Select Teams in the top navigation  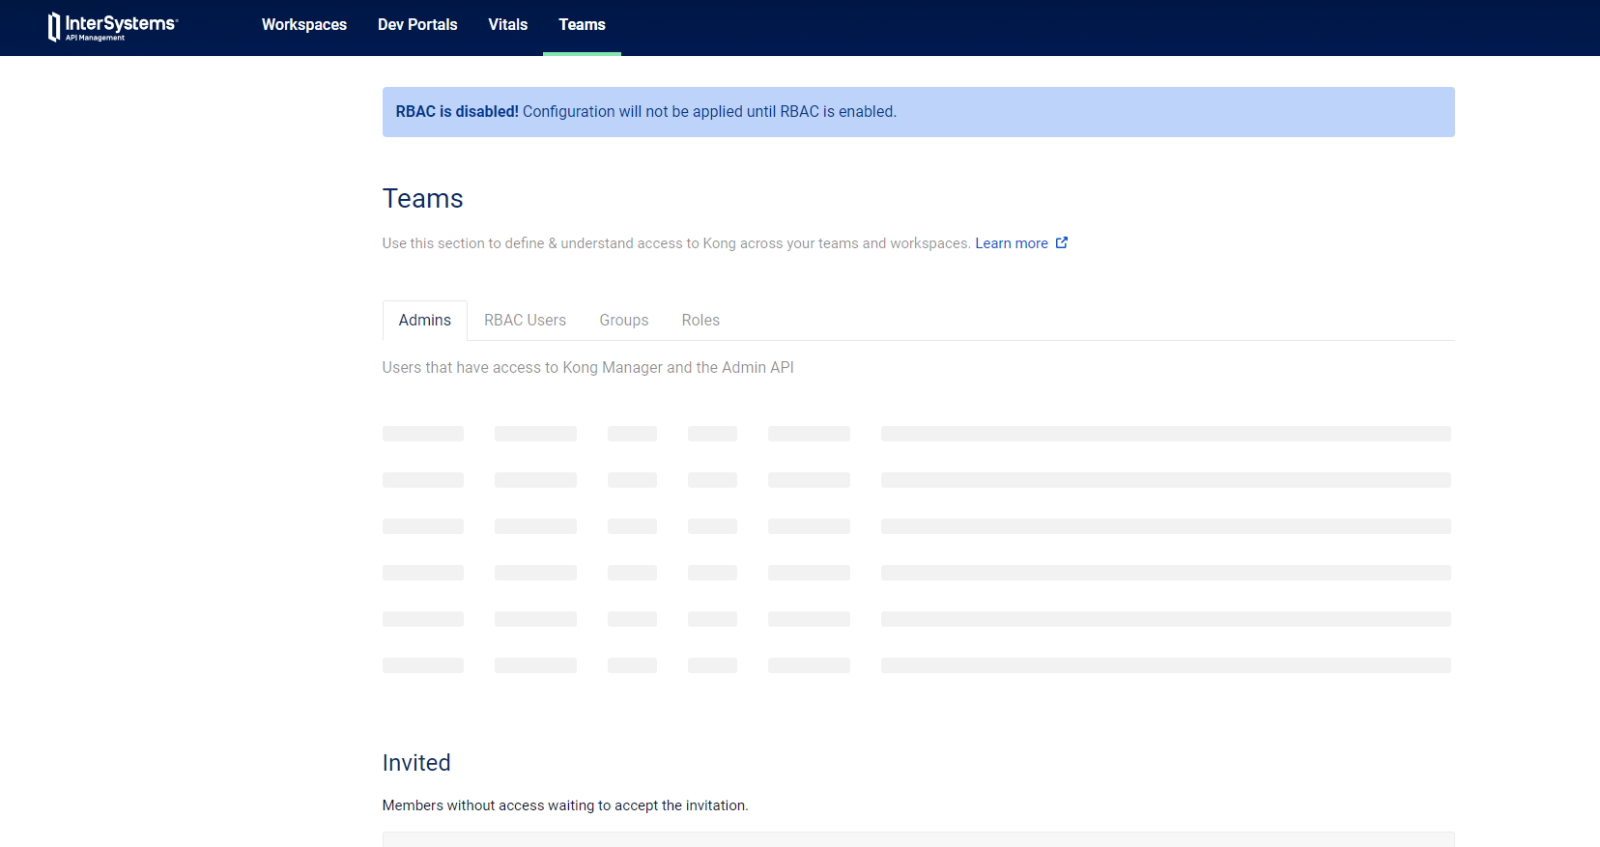(x=582, y=25)
